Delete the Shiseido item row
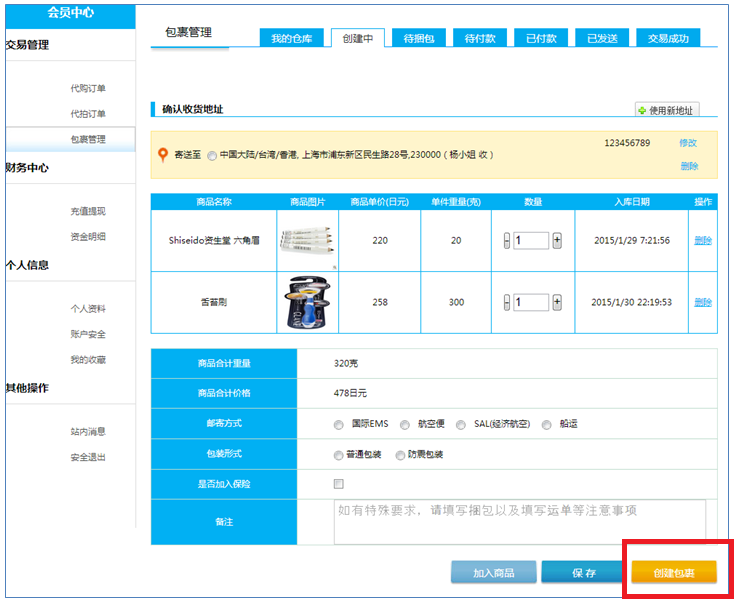 [703, 241]
